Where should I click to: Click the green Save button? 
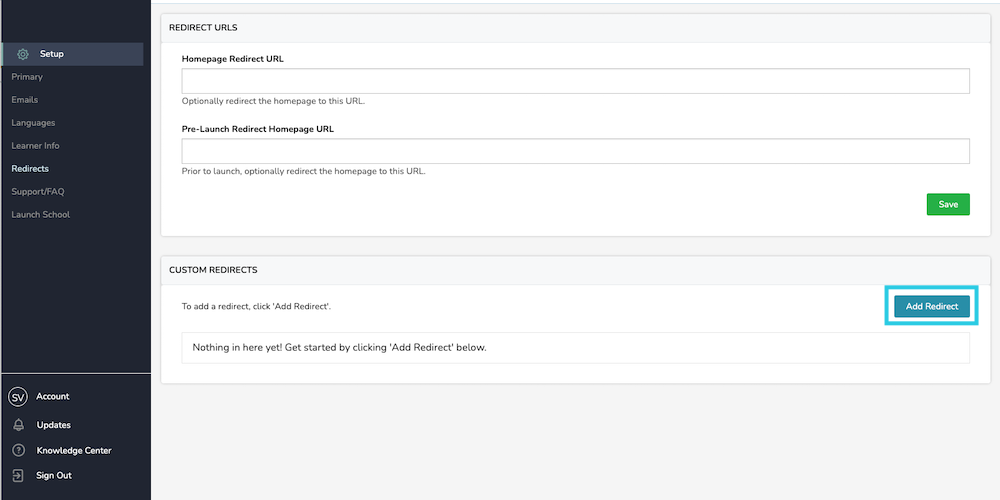[x=948, y=205]
